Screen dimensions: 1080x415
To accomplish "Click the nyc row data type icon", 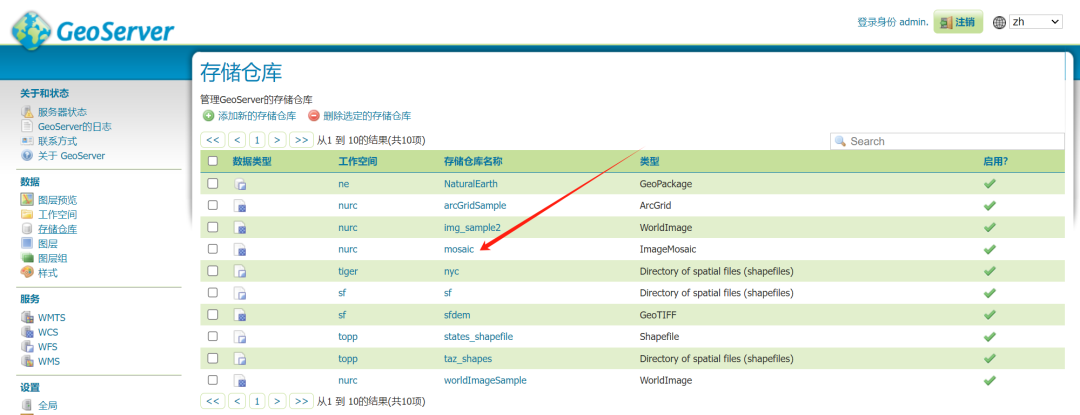I will [x=240, y=272].
